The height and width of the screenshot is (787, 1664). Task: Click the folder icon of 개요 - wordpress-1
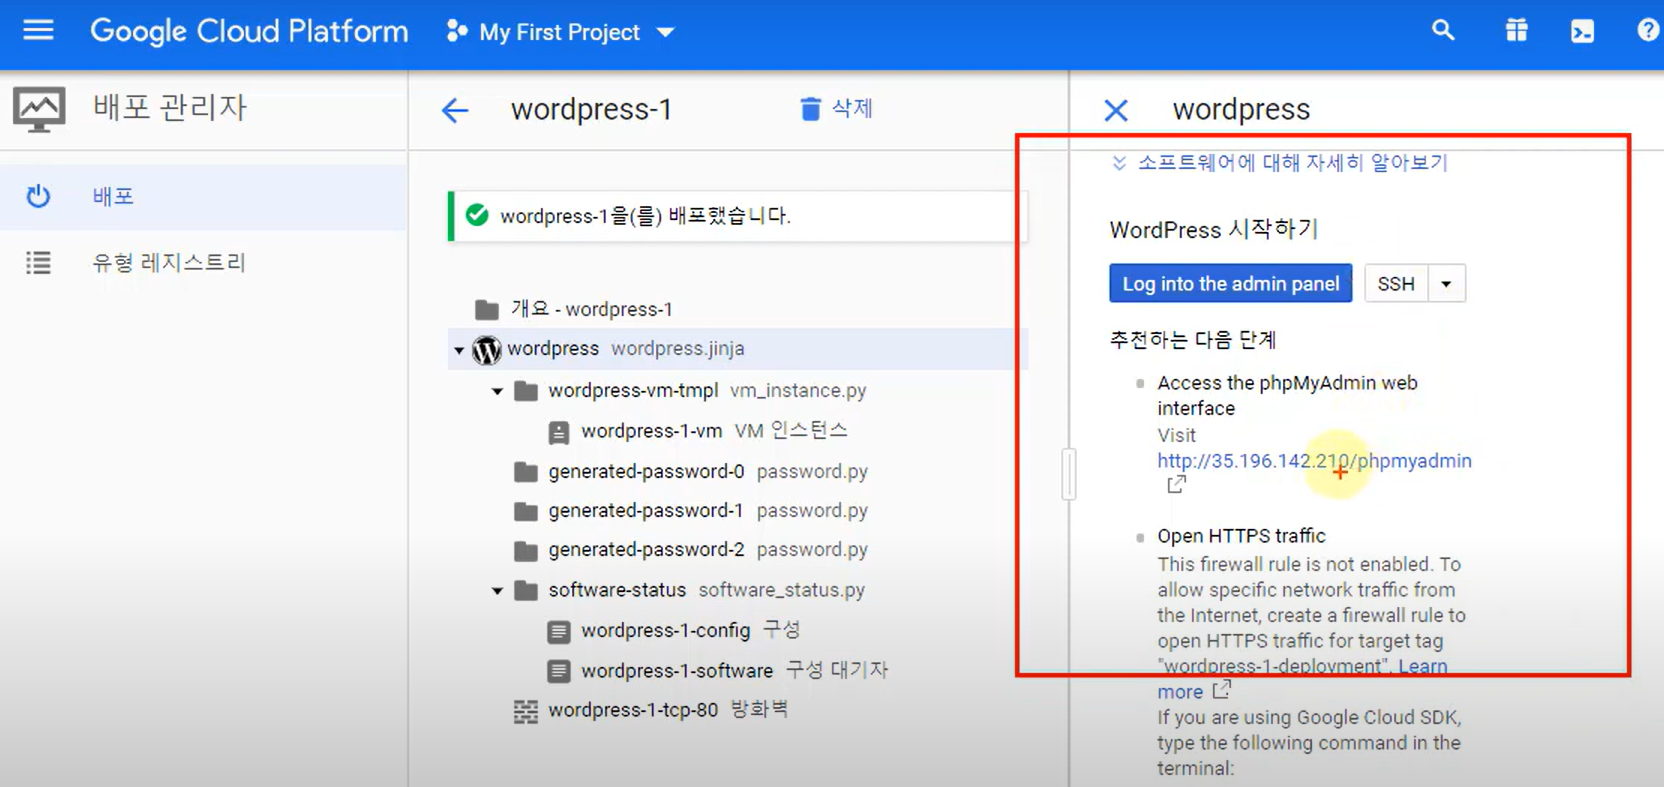tap(487, 309)
